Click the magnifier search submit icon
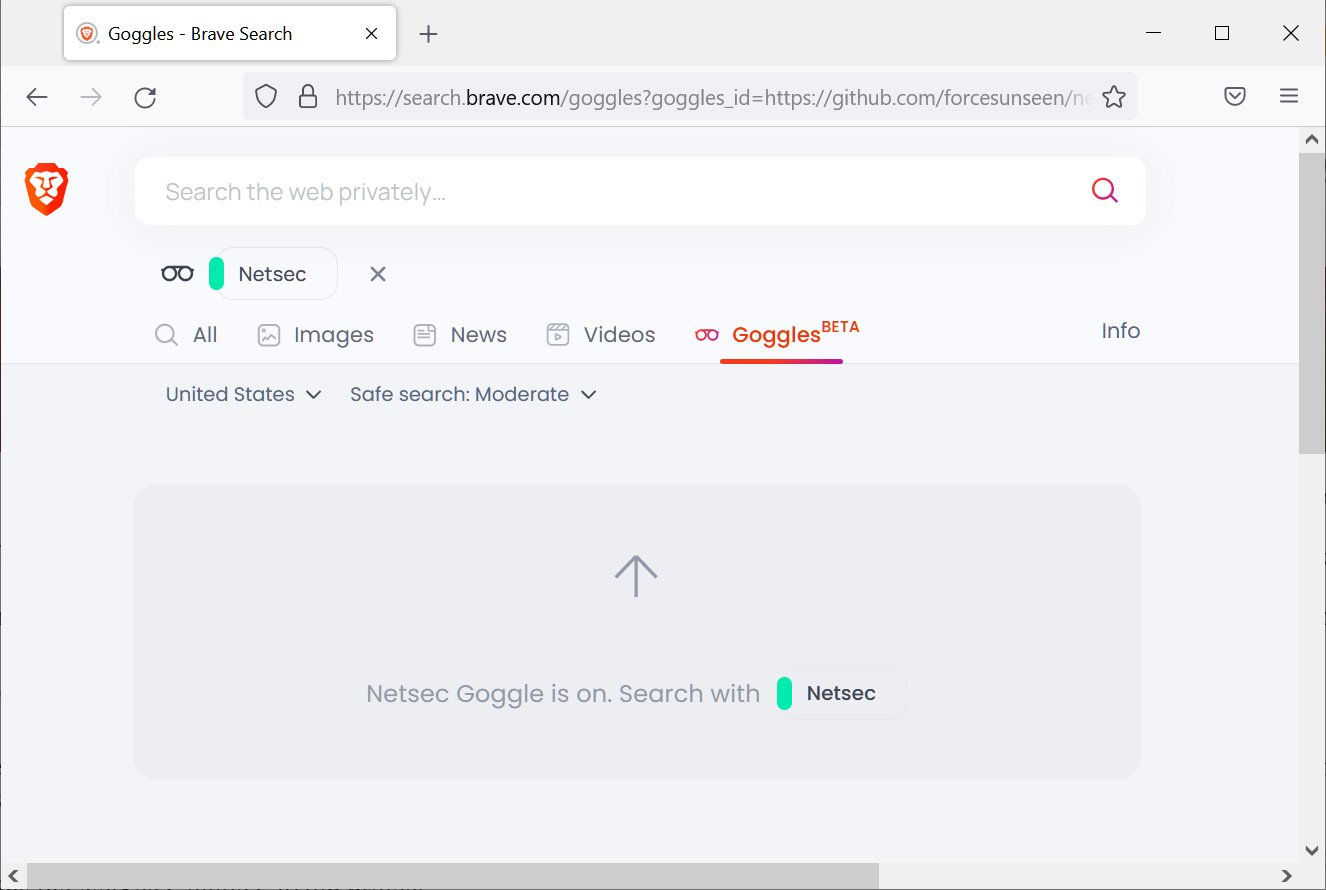1326x890 pixels. coord(1104,190)
